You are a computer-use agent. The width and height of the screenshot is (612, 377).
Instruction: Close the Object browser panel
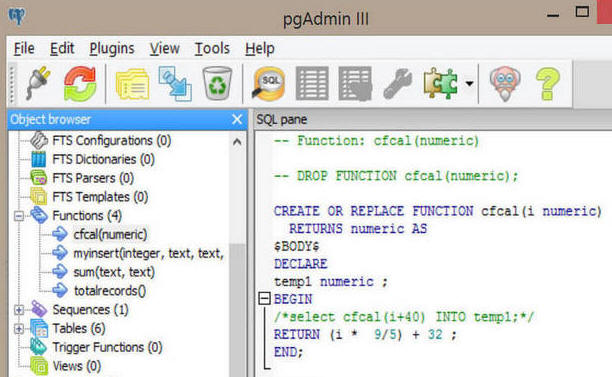tap(237, 119)
